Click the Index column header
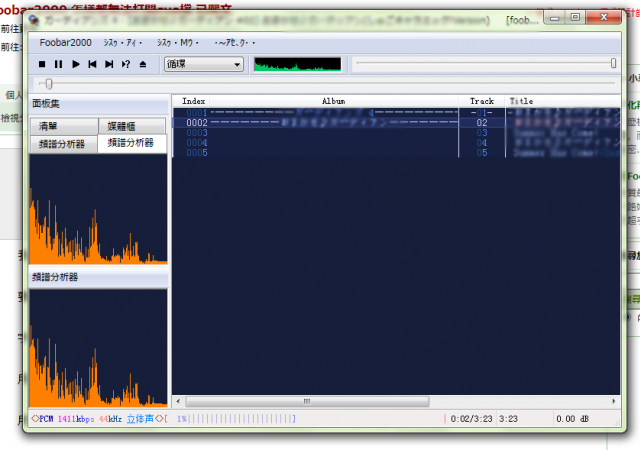Image resolution: width=640 pixels, height=450 pixels. (x=193, y=101)
